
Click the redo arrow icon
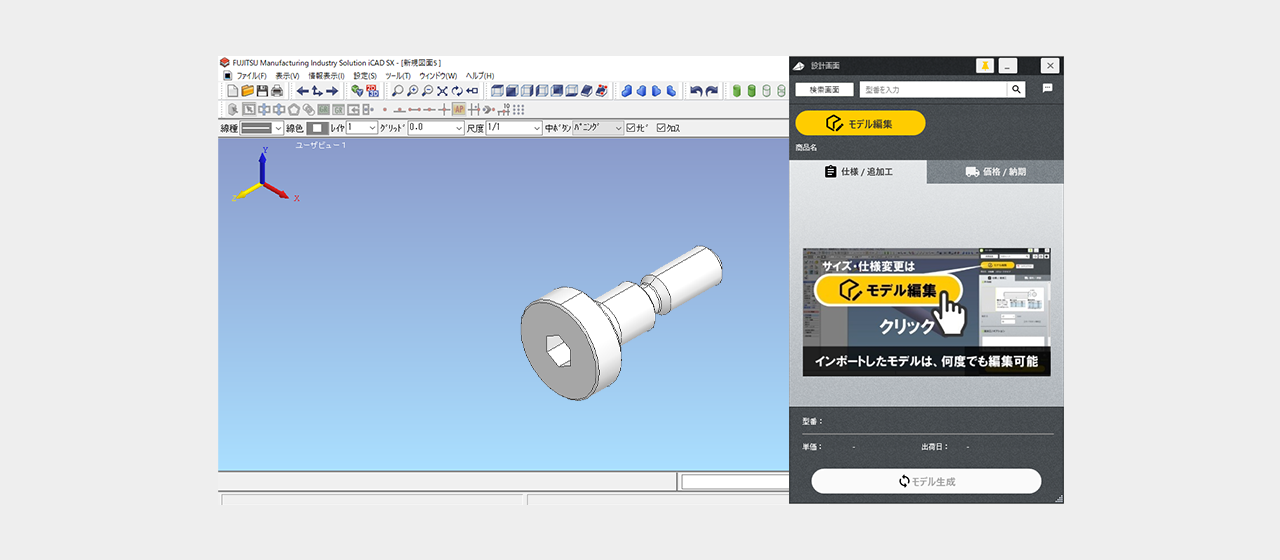(x=712, y=91)
